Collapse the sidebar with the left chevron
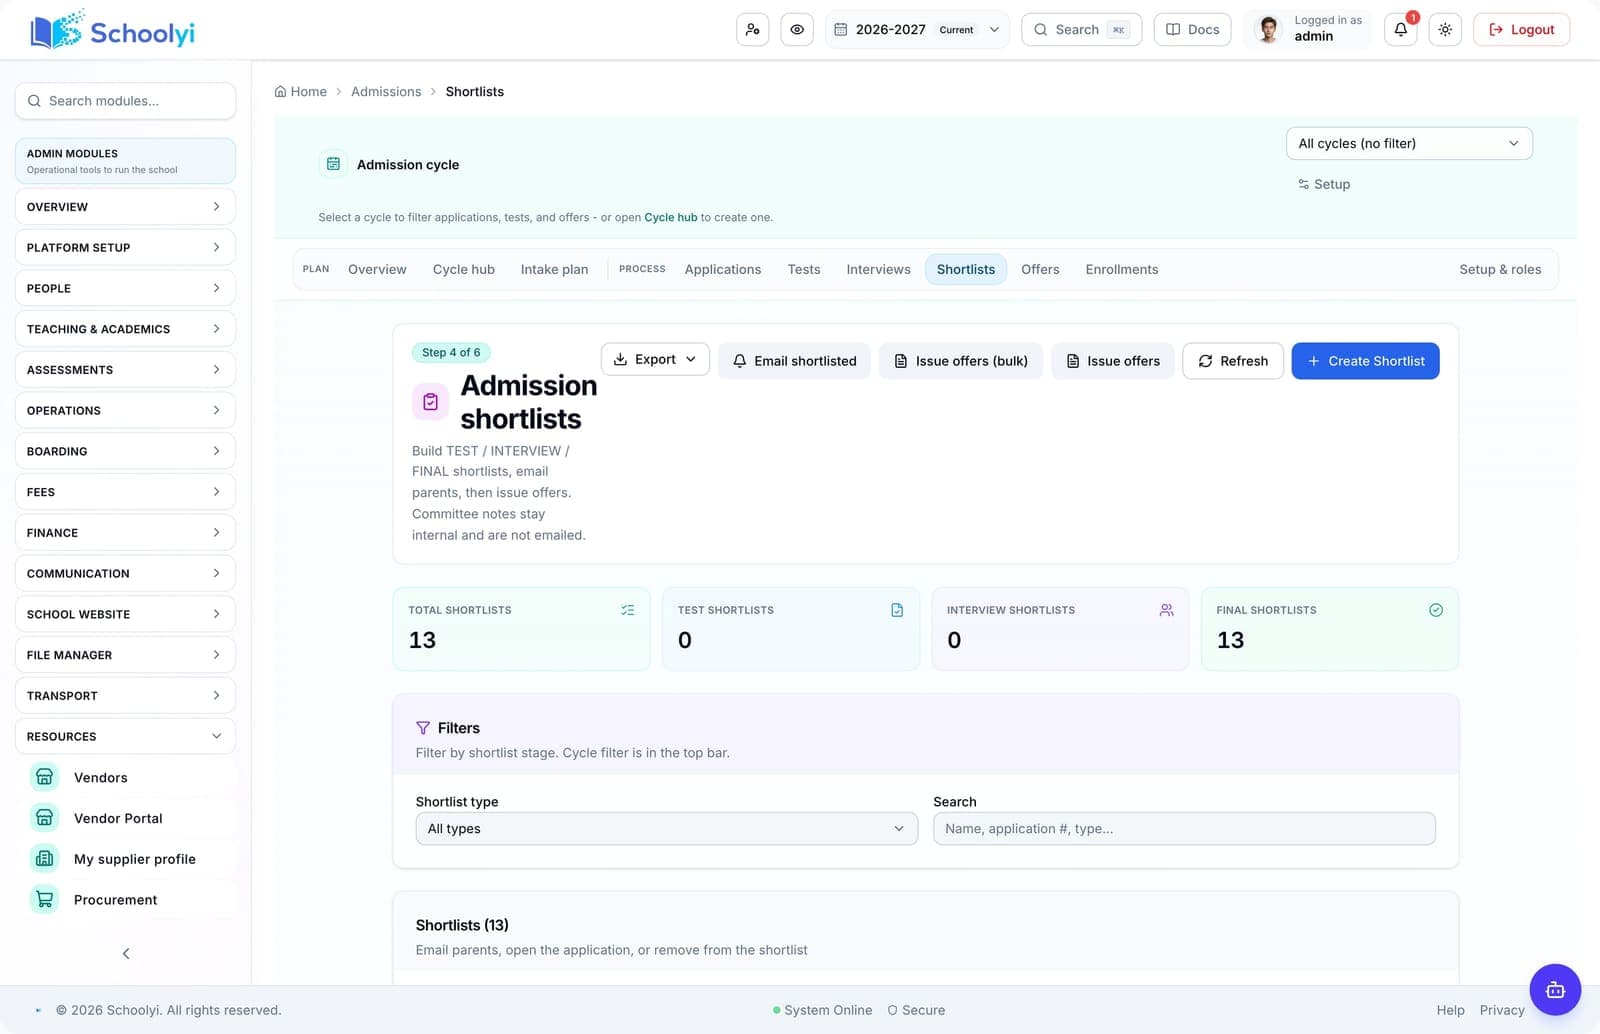 point(126,953)
